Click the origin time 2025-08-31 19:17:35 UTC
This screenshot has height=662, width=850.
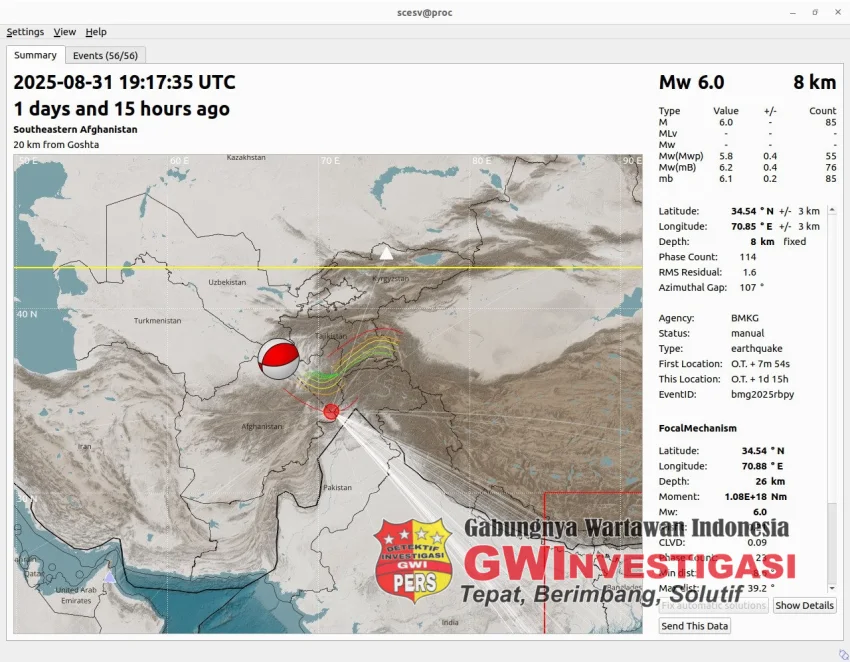coord(124,82)
